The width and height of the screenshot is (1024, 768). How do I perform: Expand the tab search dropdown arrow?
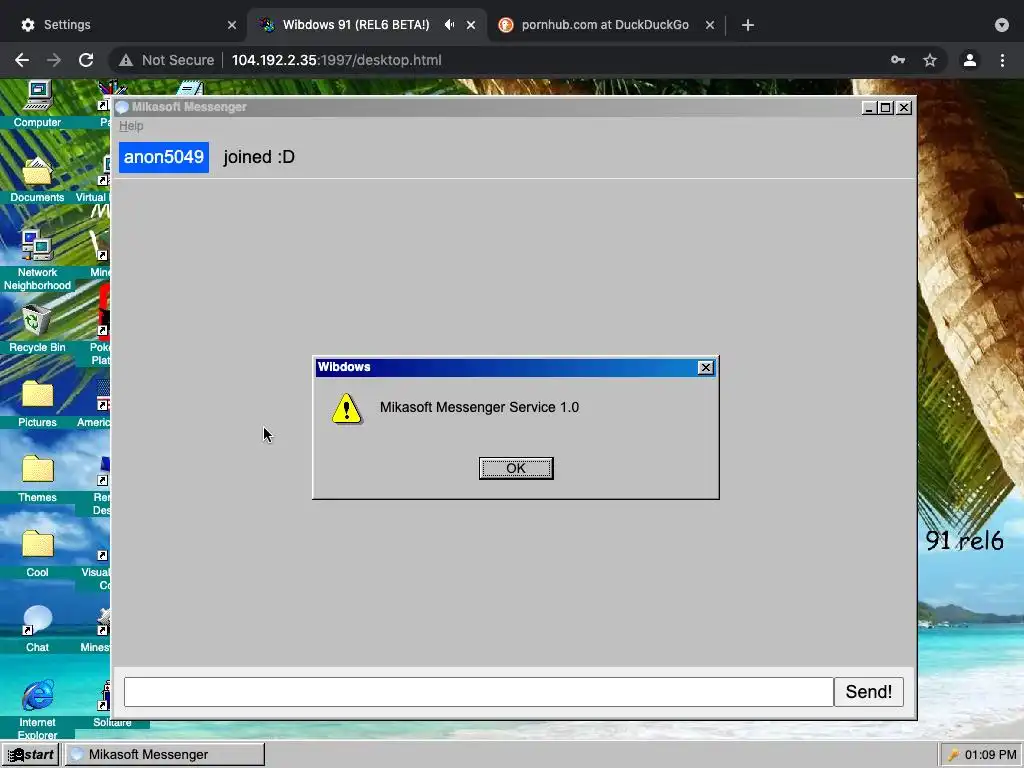coord(1002,25)
